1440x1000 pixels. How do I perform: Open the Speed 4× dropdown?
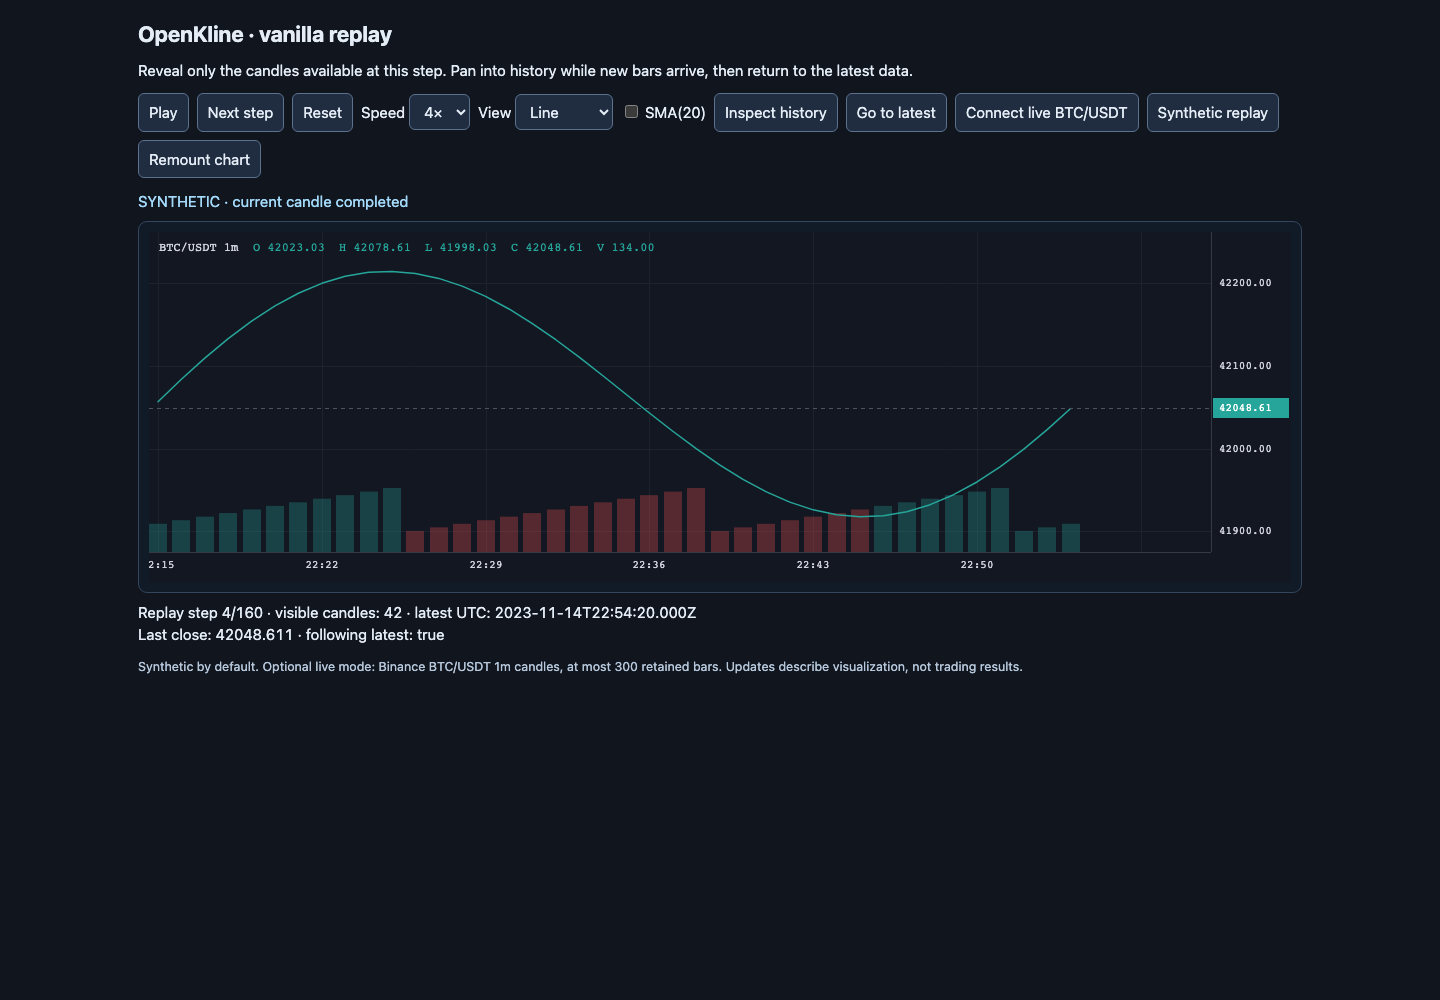click(440, 113)
